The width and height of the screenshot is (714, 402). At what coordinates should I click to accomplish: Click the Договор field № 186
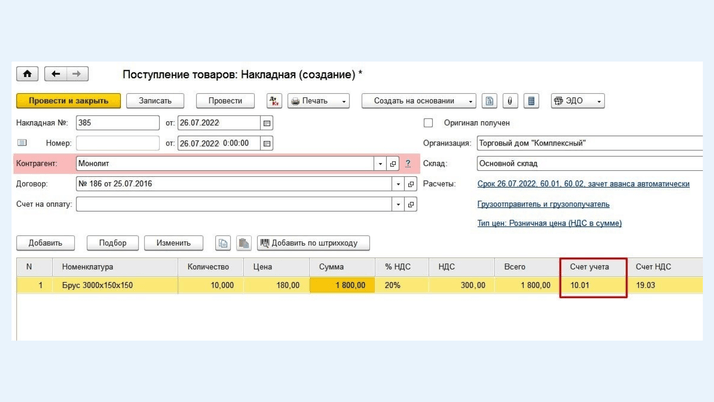[234, 184]
